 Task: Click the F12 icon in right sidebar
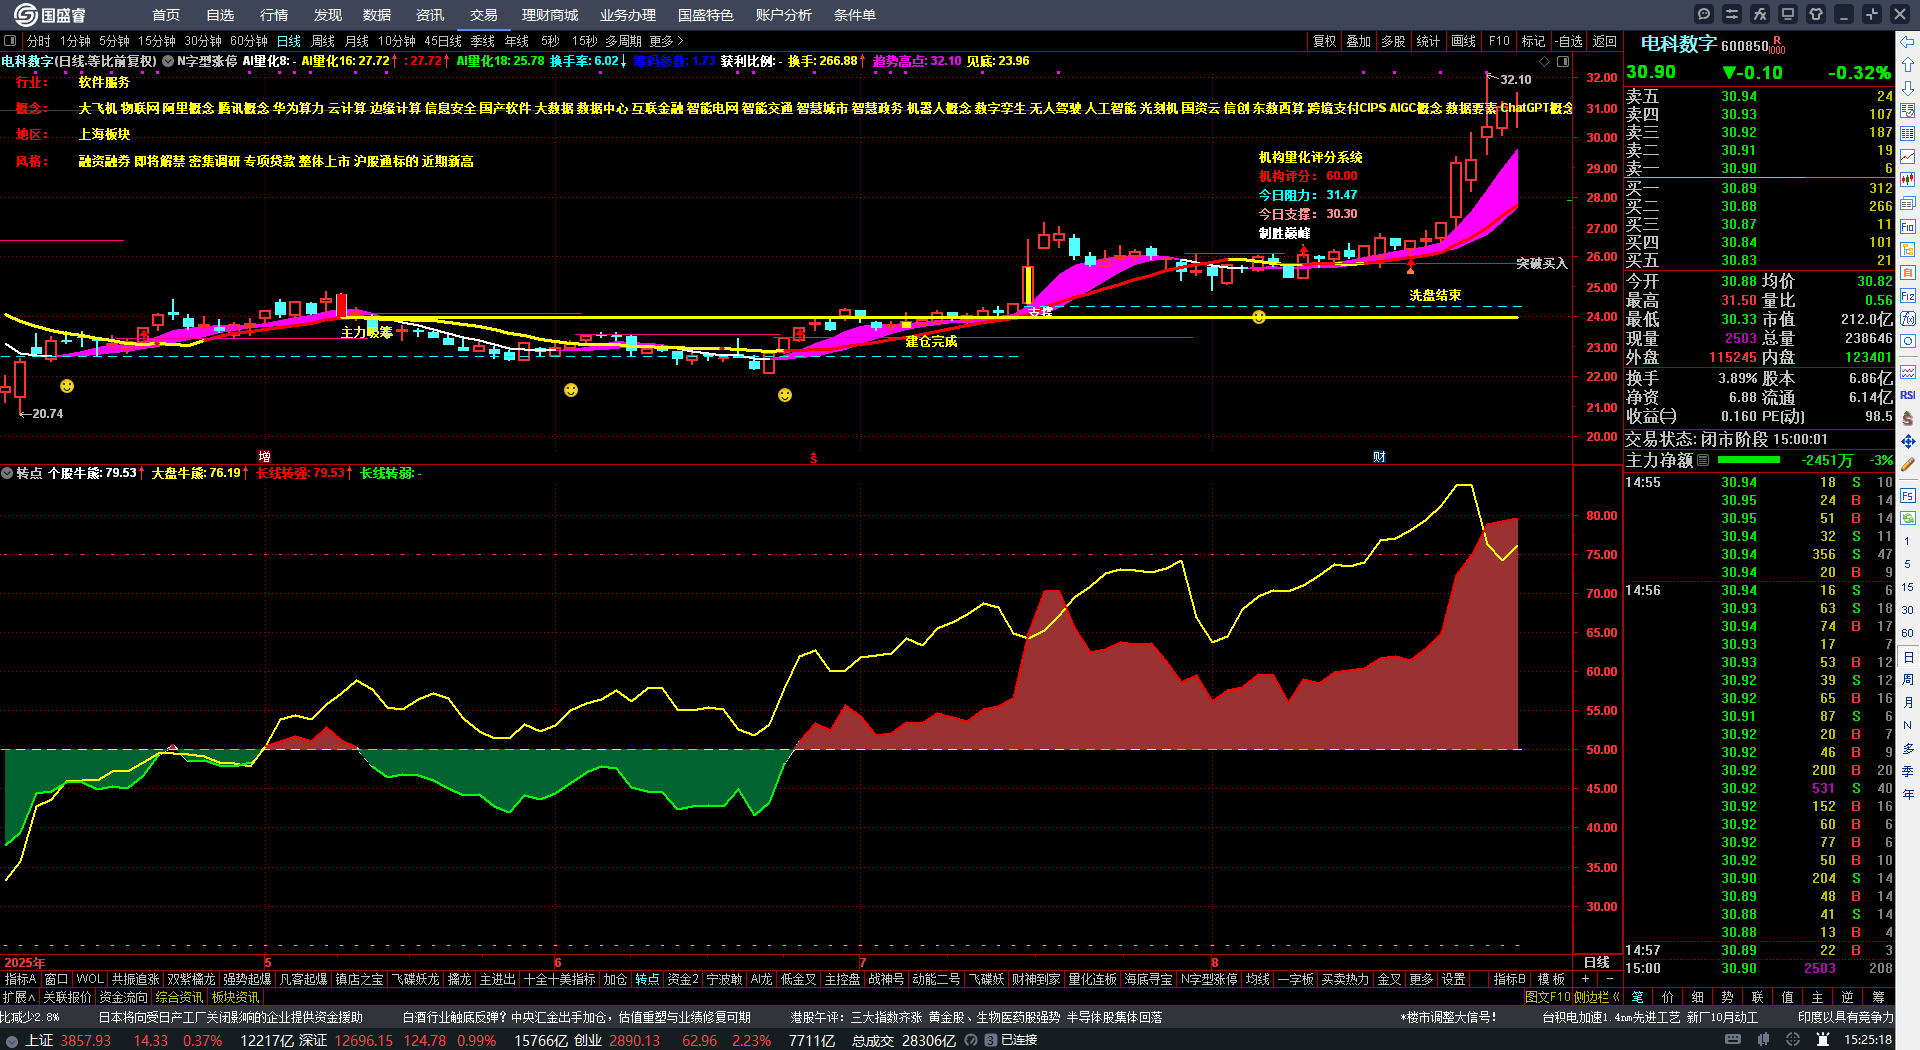tap(1908, 296)
